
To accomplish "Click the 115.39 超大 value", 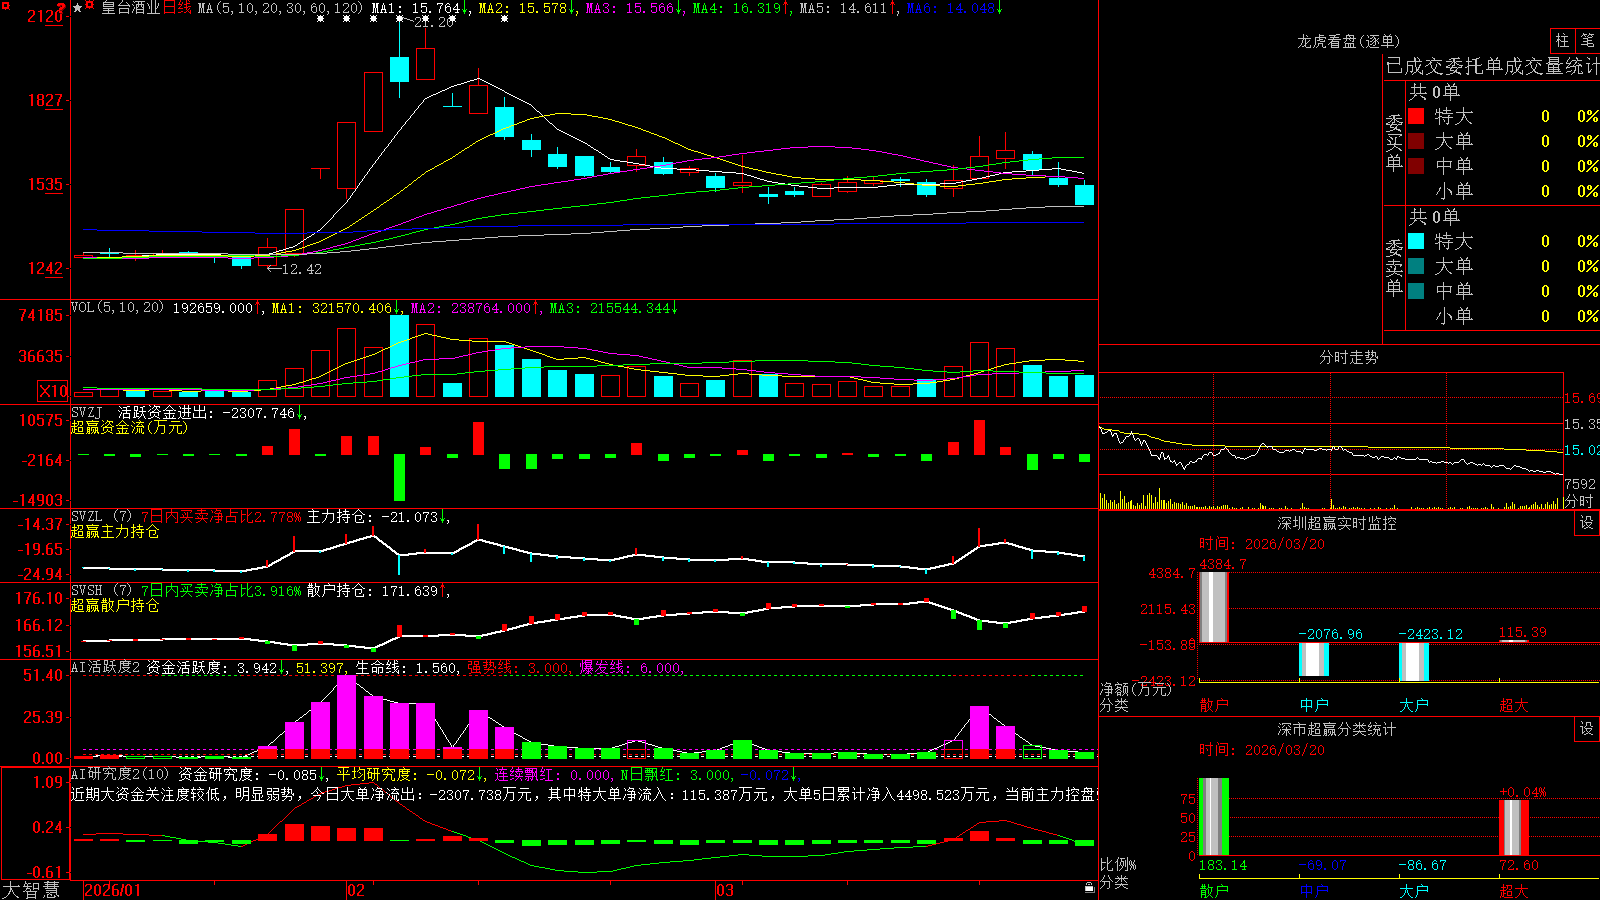I will point(1522,632).
